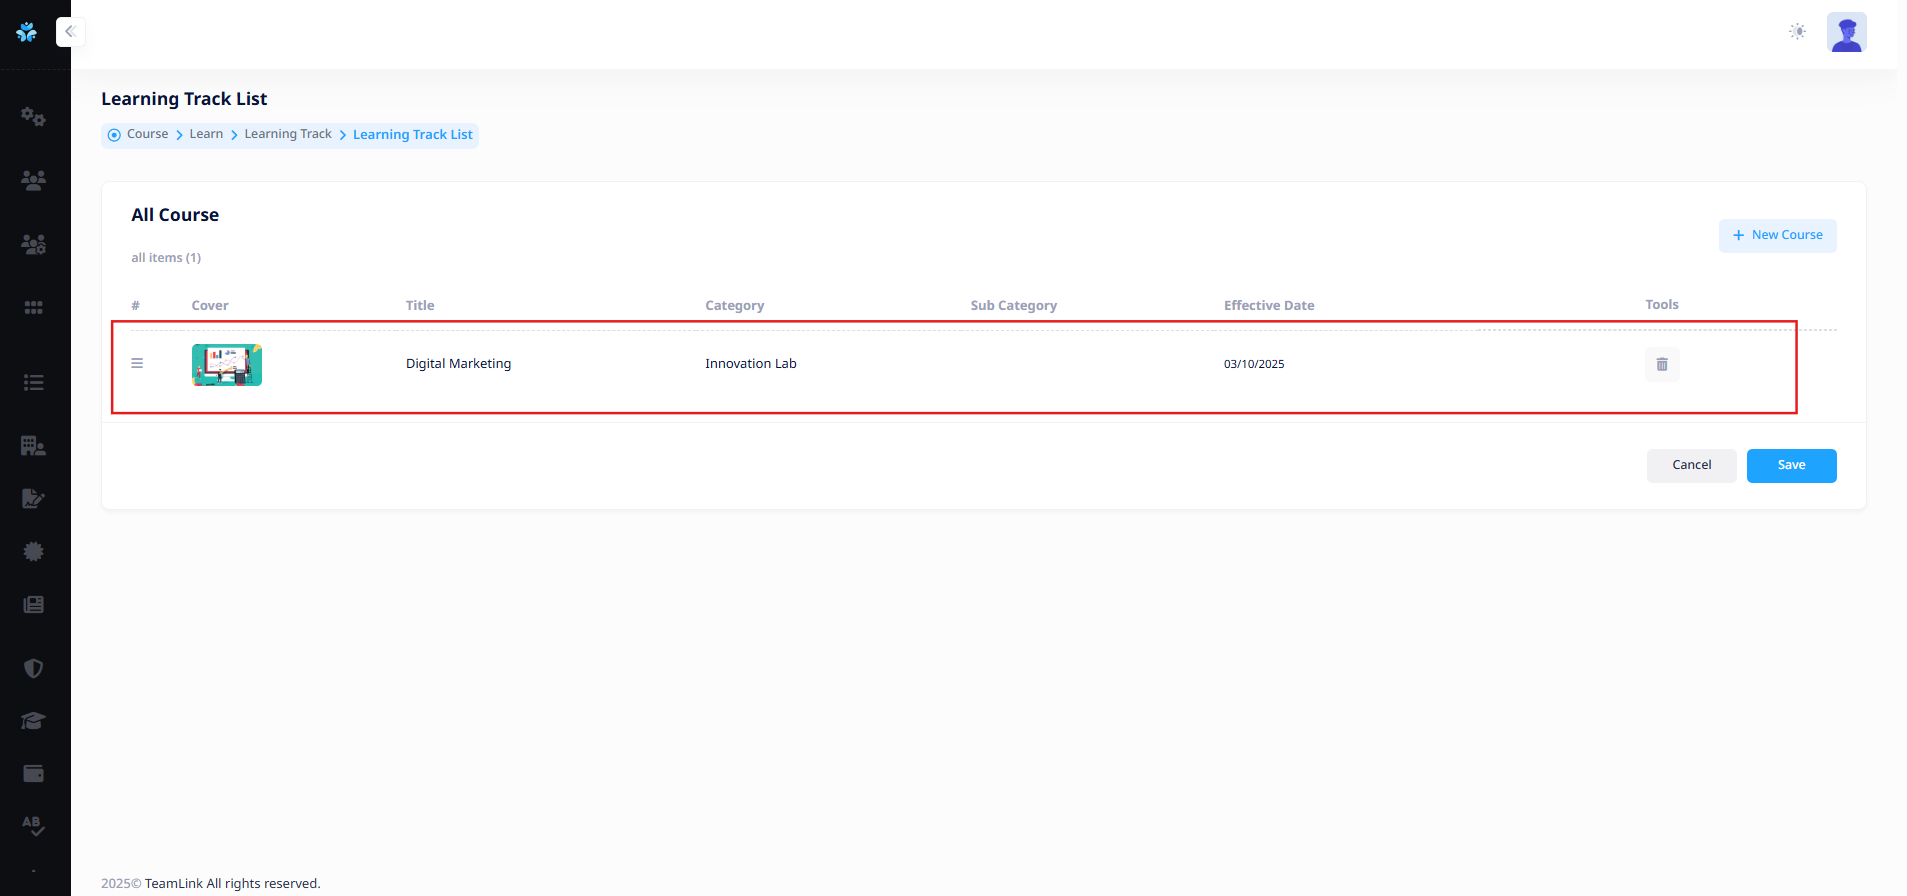The width and height of the screenshot is (1907, 896).
Task: Click the Cancel button
Action: (1691, 466)
